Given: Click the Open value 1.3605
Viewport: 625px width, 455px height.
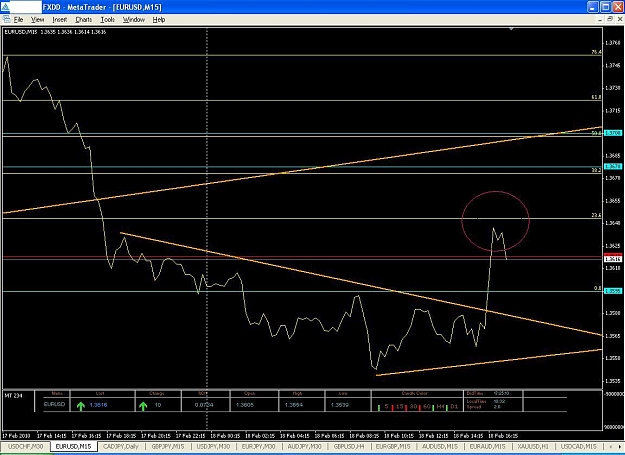Looking at the screenshot, I should [x=245, y=405].
